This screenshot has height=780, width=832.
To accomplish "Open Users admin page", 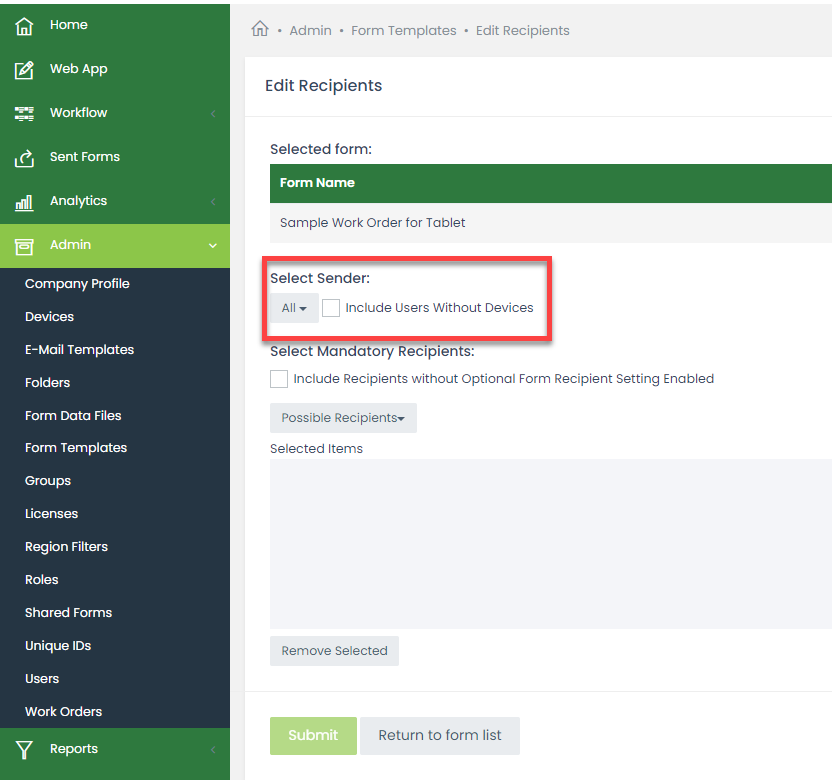I will point(42,679).
